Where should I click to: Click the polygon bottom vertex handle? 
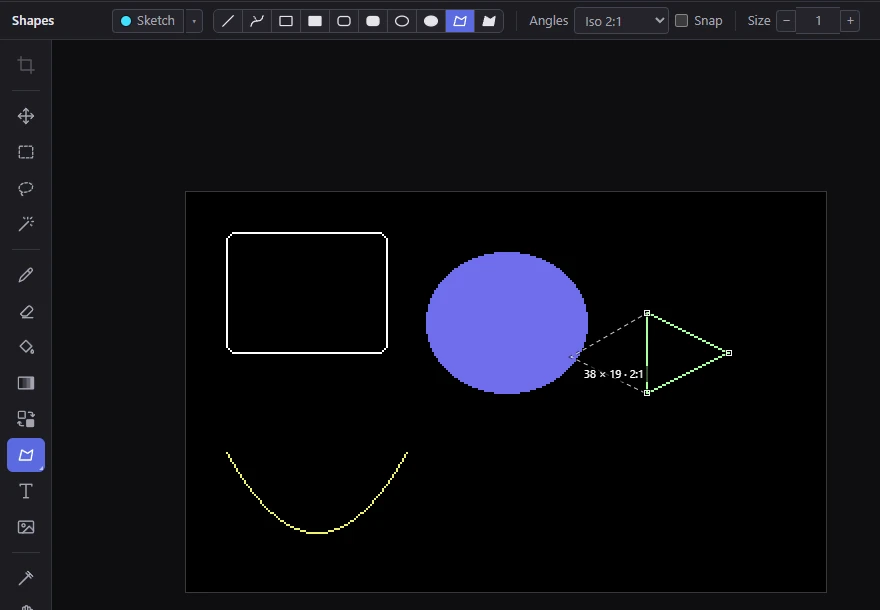click(x=647, y=393)
